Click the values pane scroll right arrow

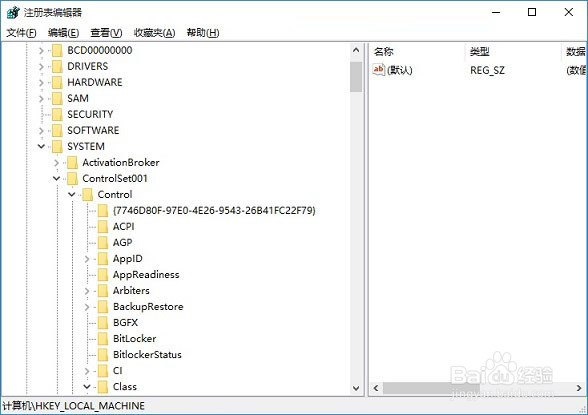[x=579, y=388]
